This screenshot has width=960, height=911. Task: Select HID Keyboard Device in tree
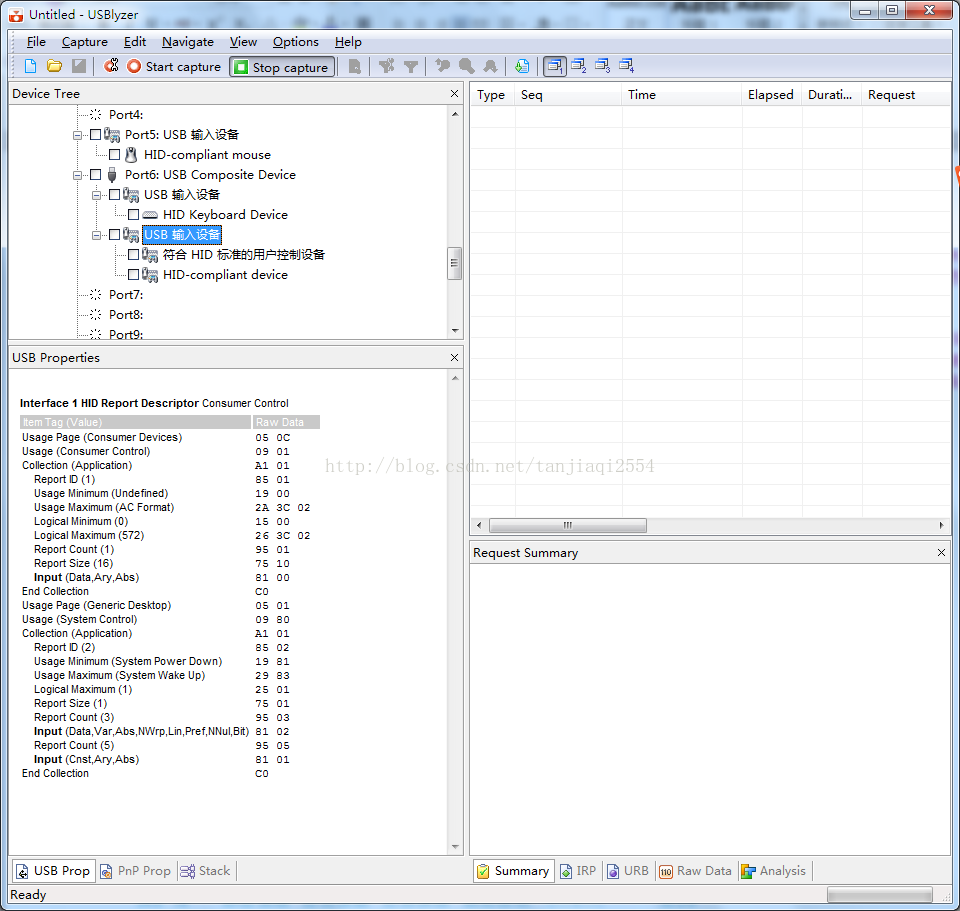pyautogui.click(x=225, y=215)
